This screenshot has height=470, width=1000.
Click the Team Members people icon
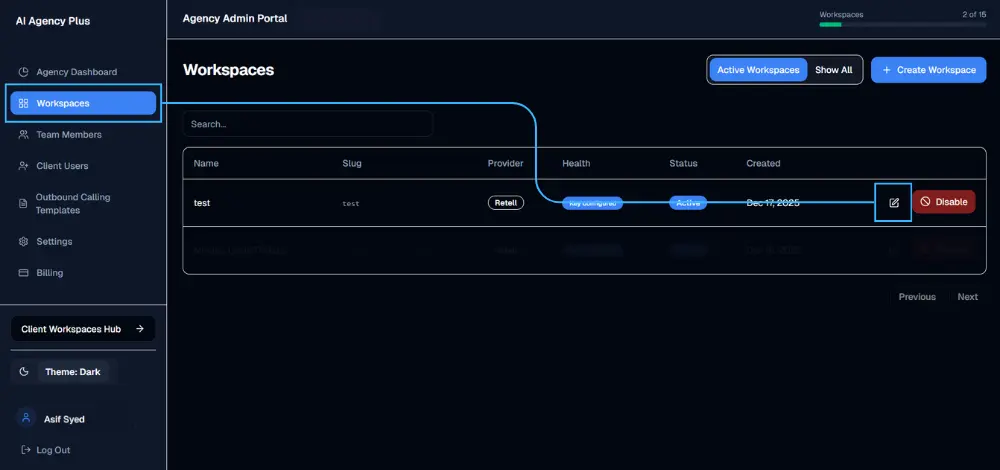[24, 135]
